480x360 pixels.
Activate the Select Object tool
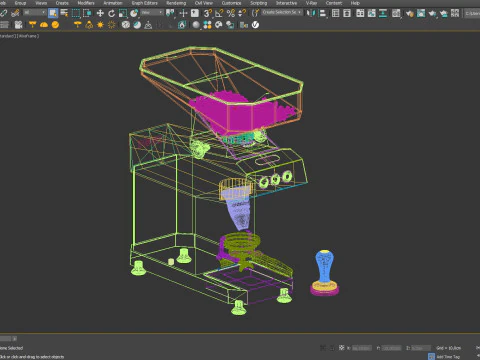53,13
